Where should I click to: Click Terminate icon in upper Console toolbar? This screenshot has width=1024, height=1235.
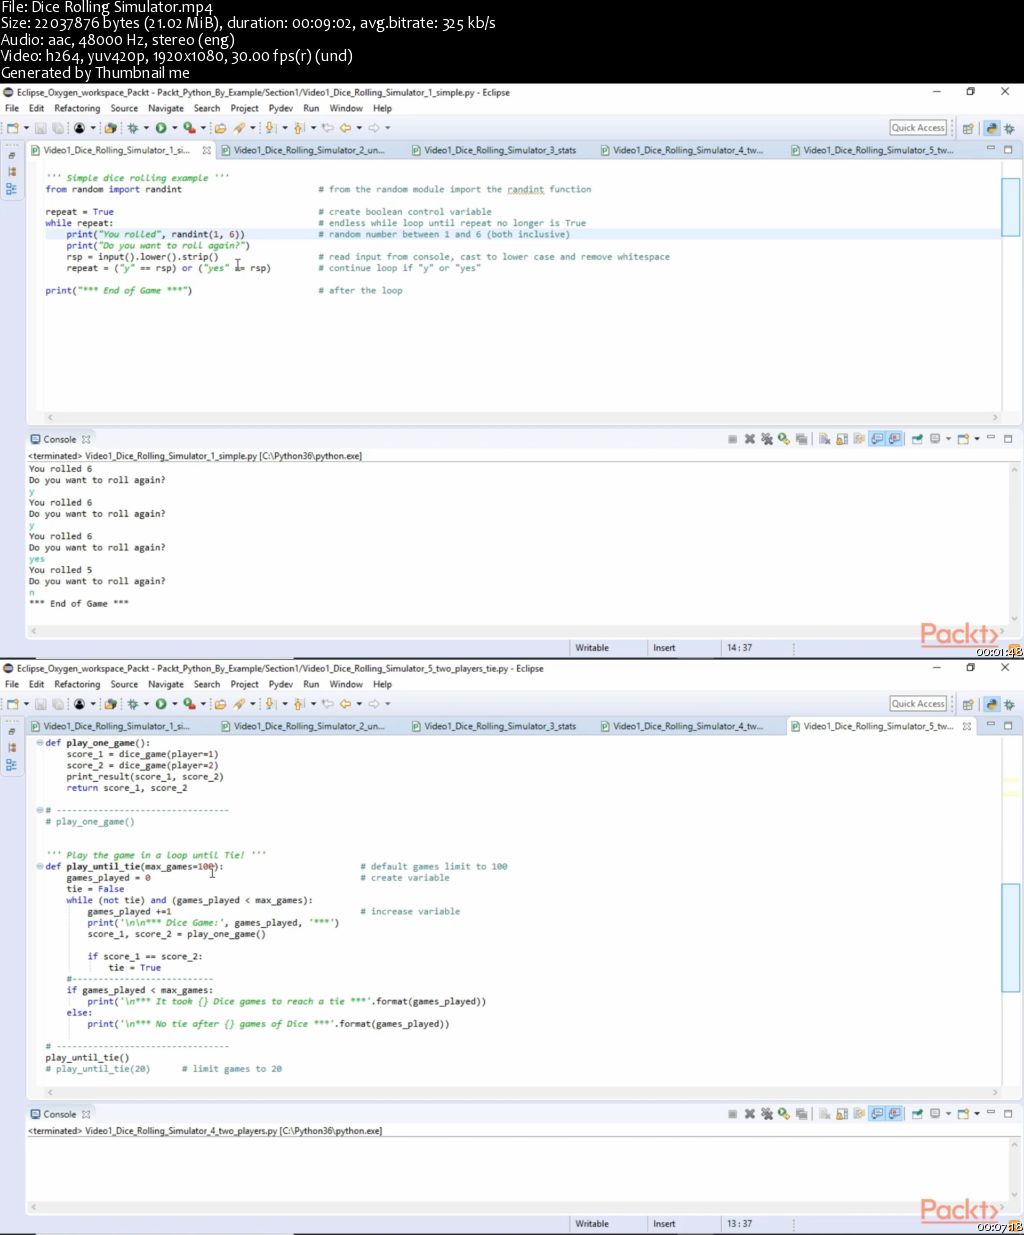(732, 439)
